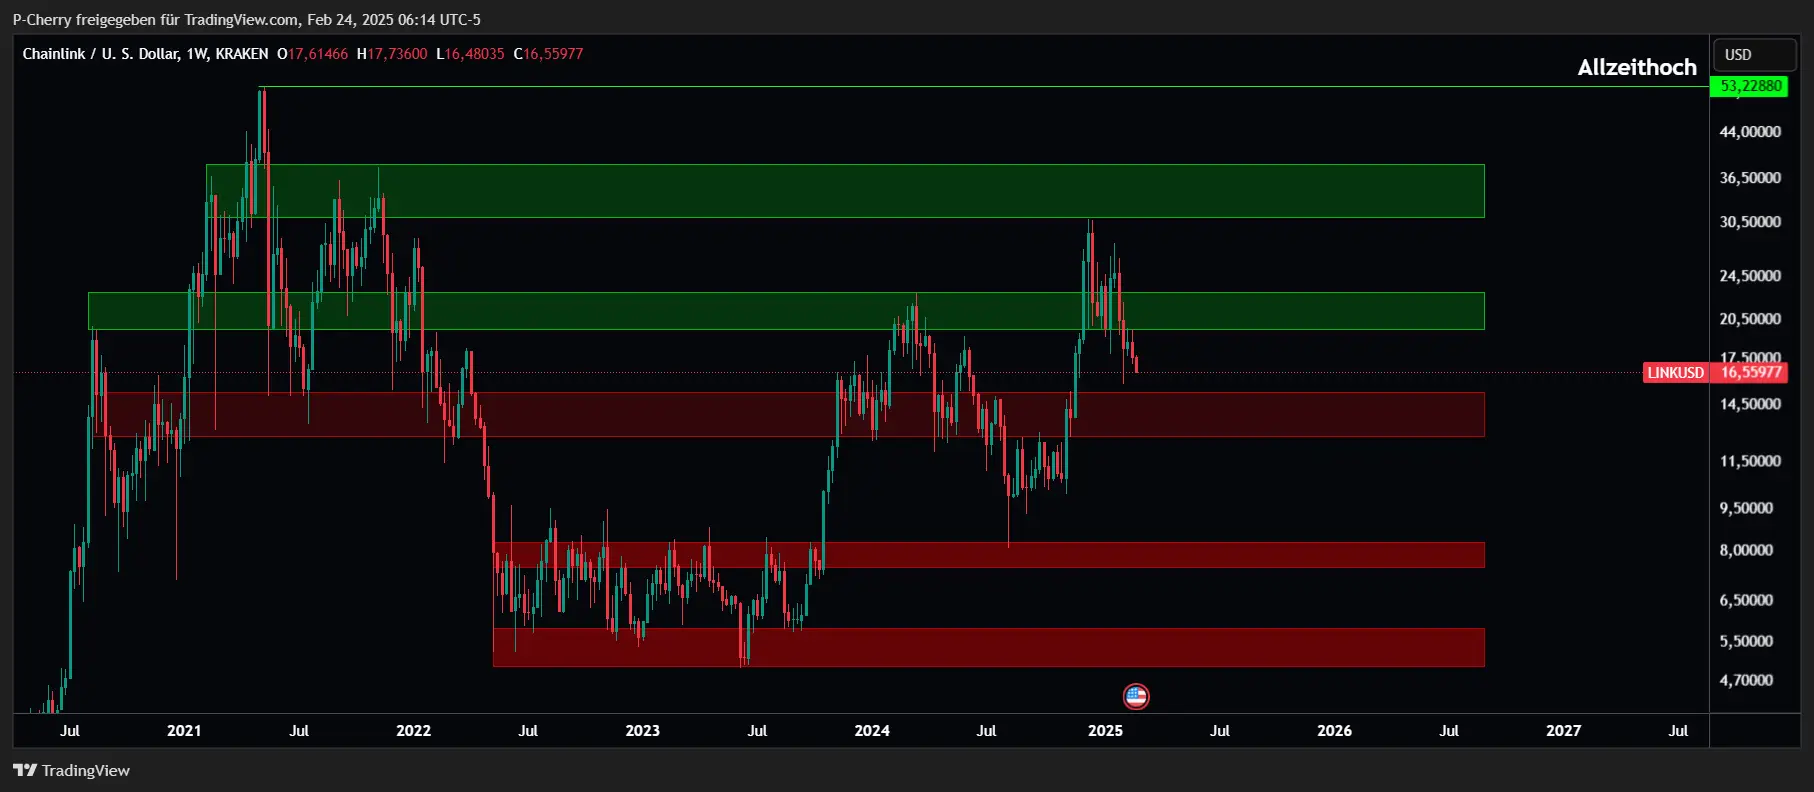1814x792 pixels.
Task: Click the 30,50000 price axis label
Action: pos(1750,222)
